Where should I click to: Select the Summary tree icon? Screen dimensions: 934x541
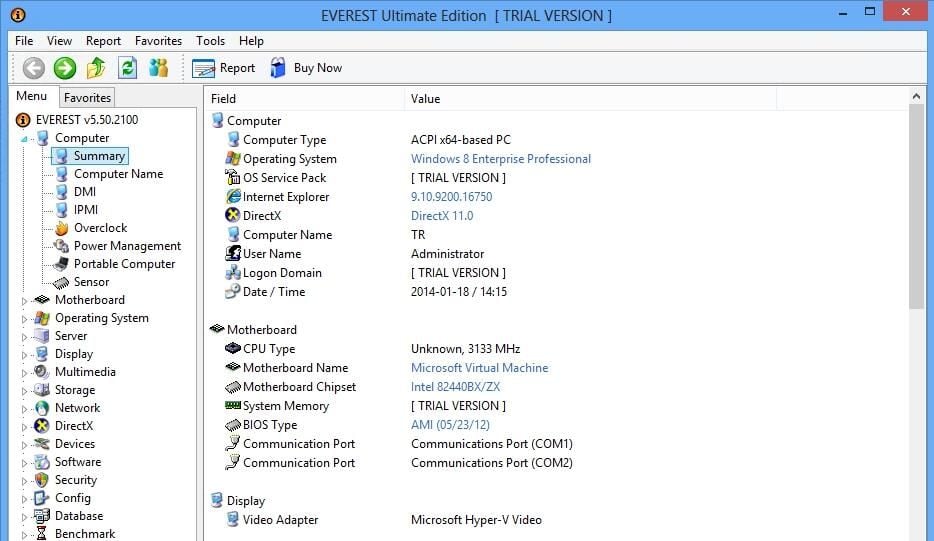(x=61, y=156)
